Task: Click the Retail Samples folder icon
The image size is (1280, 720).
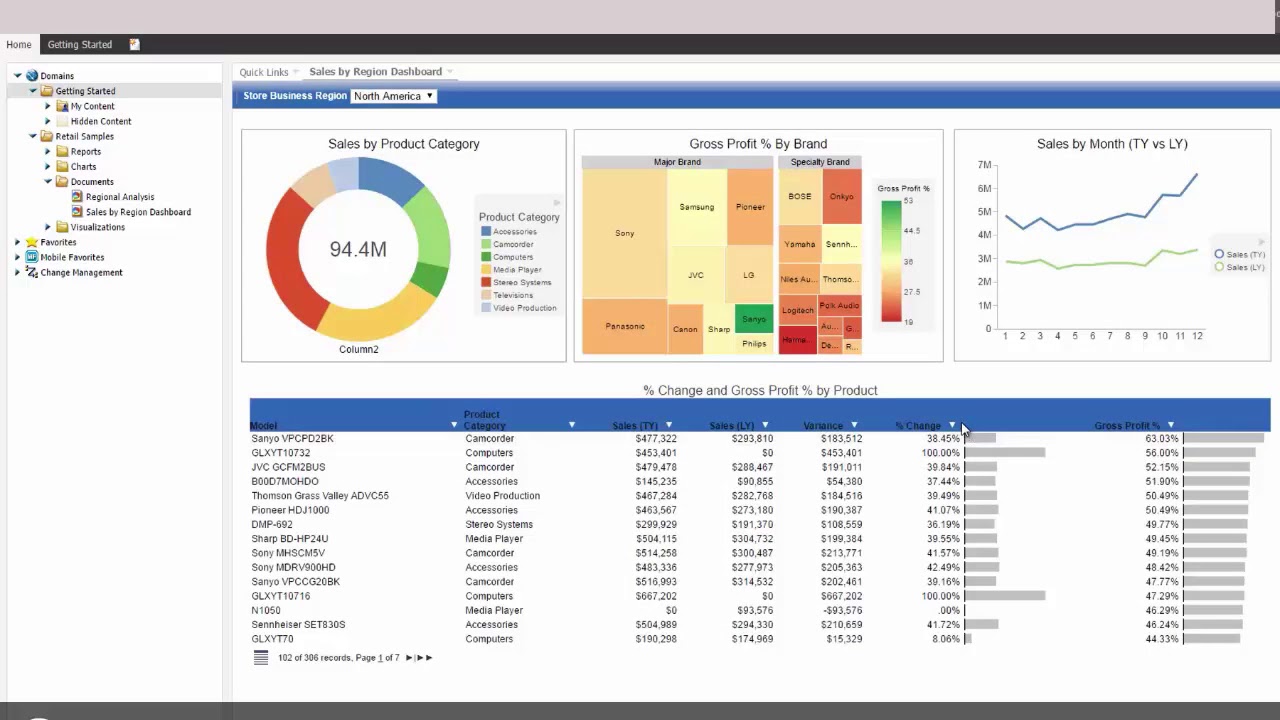Action: point(47,136)
